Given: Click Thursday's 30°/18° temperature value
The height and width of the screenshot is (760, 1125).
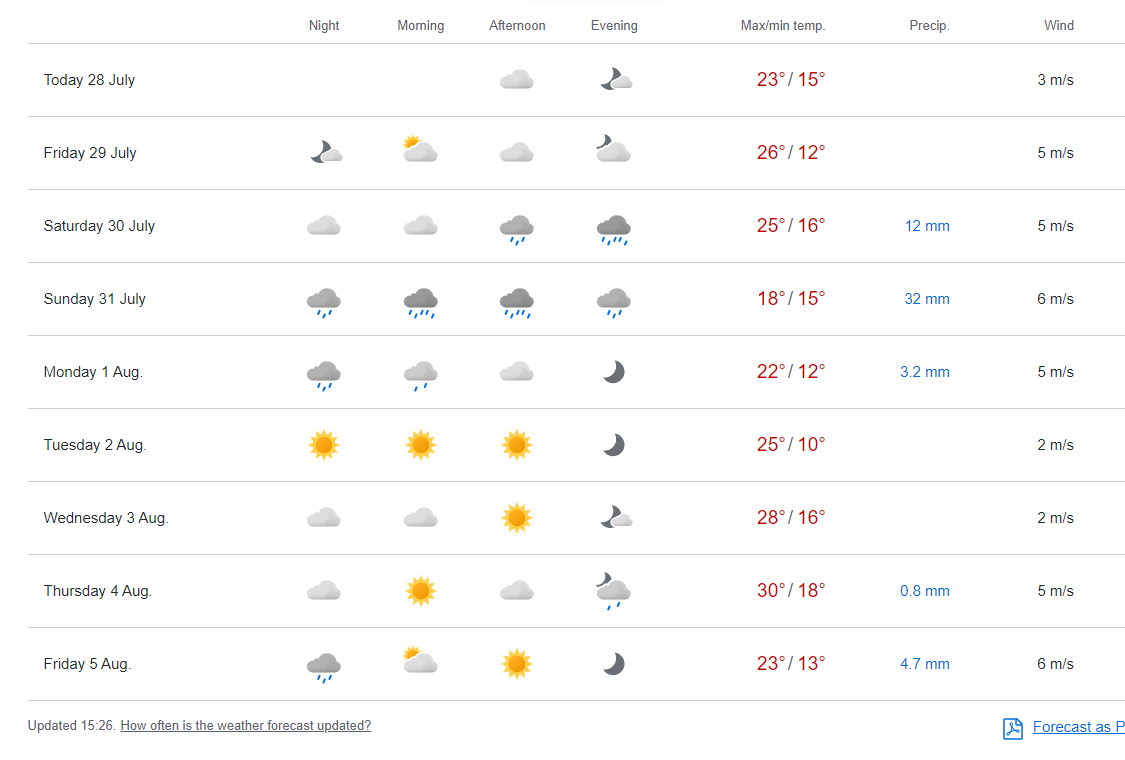Looking at the screenshot, I should pos(790,591).
